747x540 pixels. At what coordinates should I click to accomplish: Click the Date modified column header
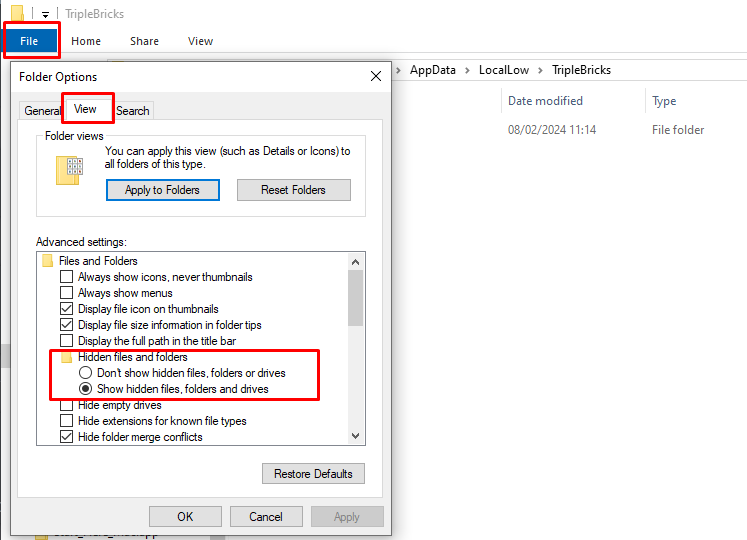545,101
